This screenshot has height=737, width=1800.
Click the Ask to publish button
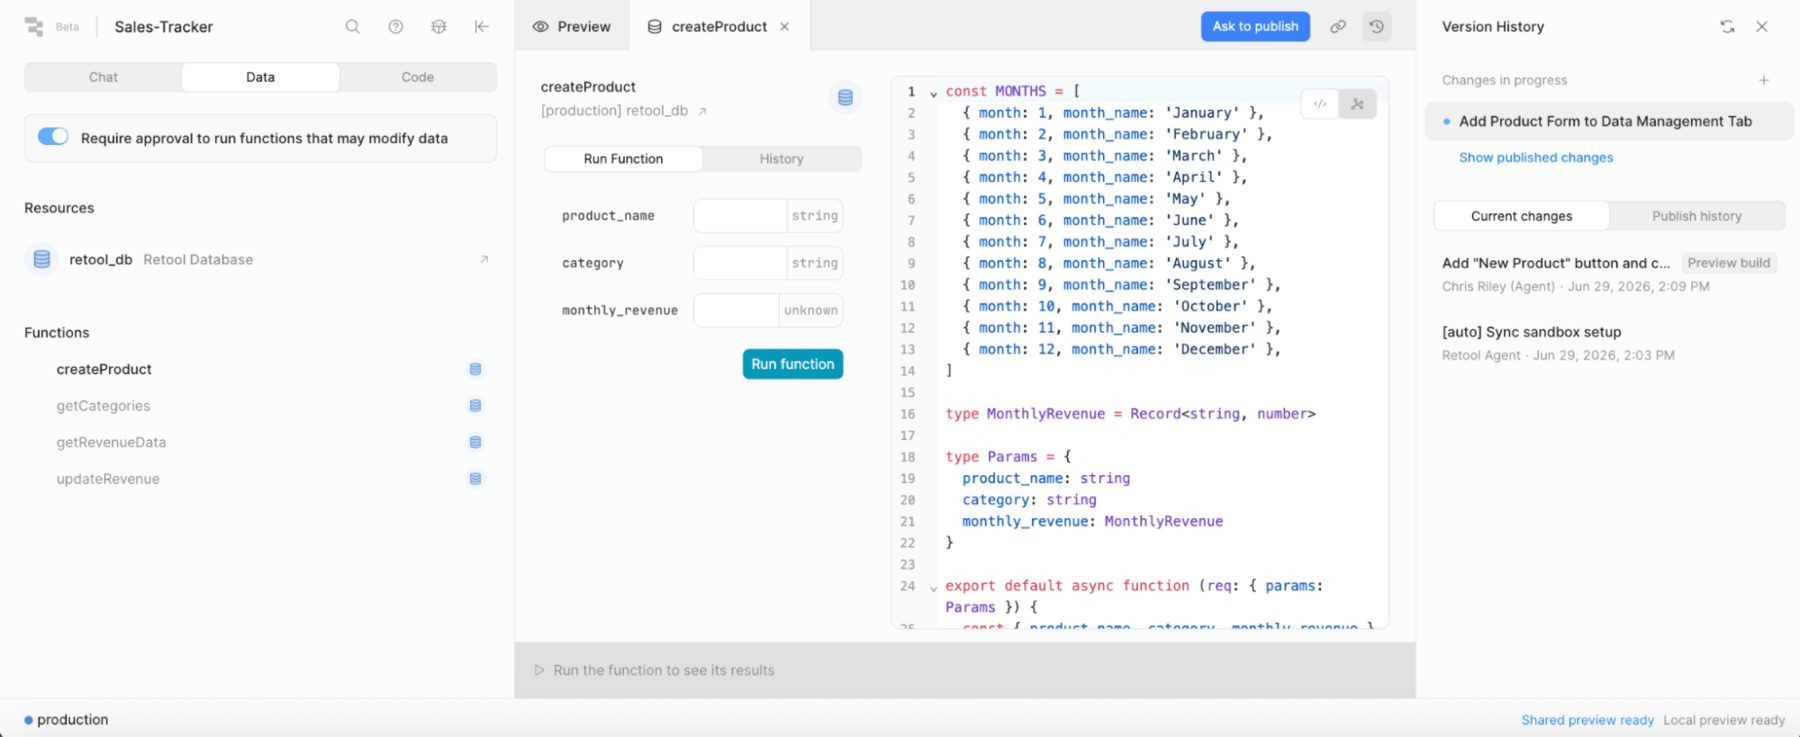[x=1255, y=27]
